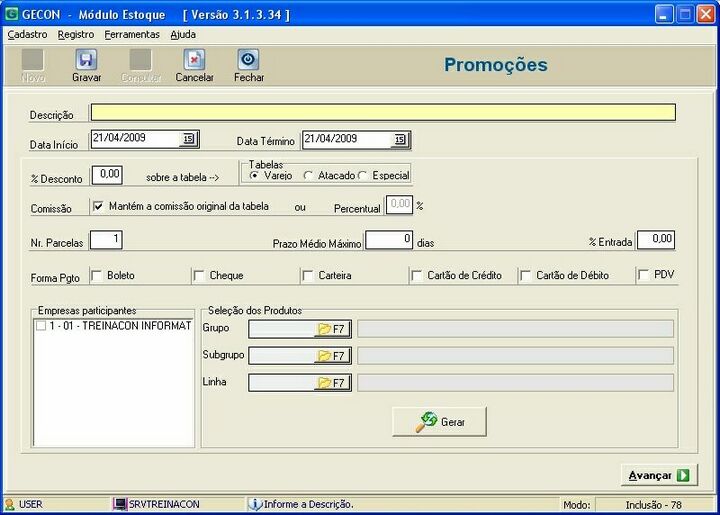The image size is (720, 515).
Task: Open the Registro menu
Action: click(x=76, y=35)
